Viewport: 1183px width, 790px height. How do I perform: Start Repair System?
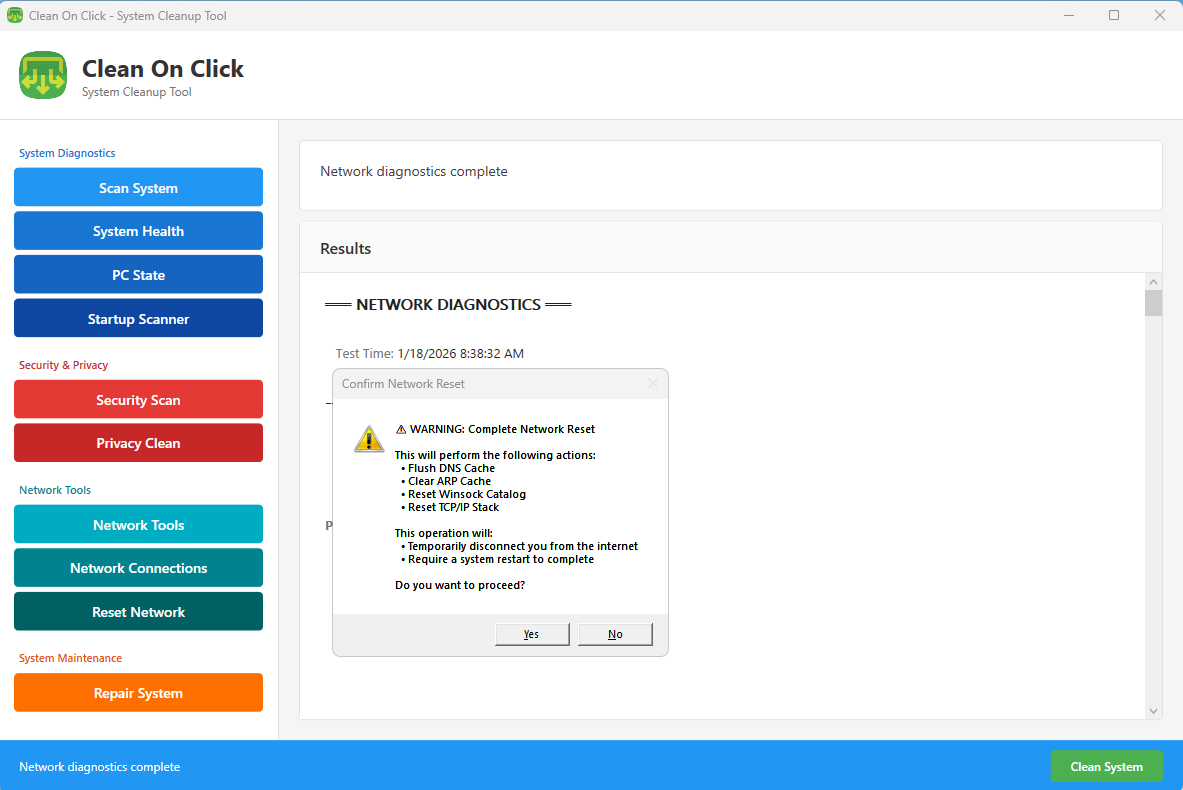click(138, 693)
